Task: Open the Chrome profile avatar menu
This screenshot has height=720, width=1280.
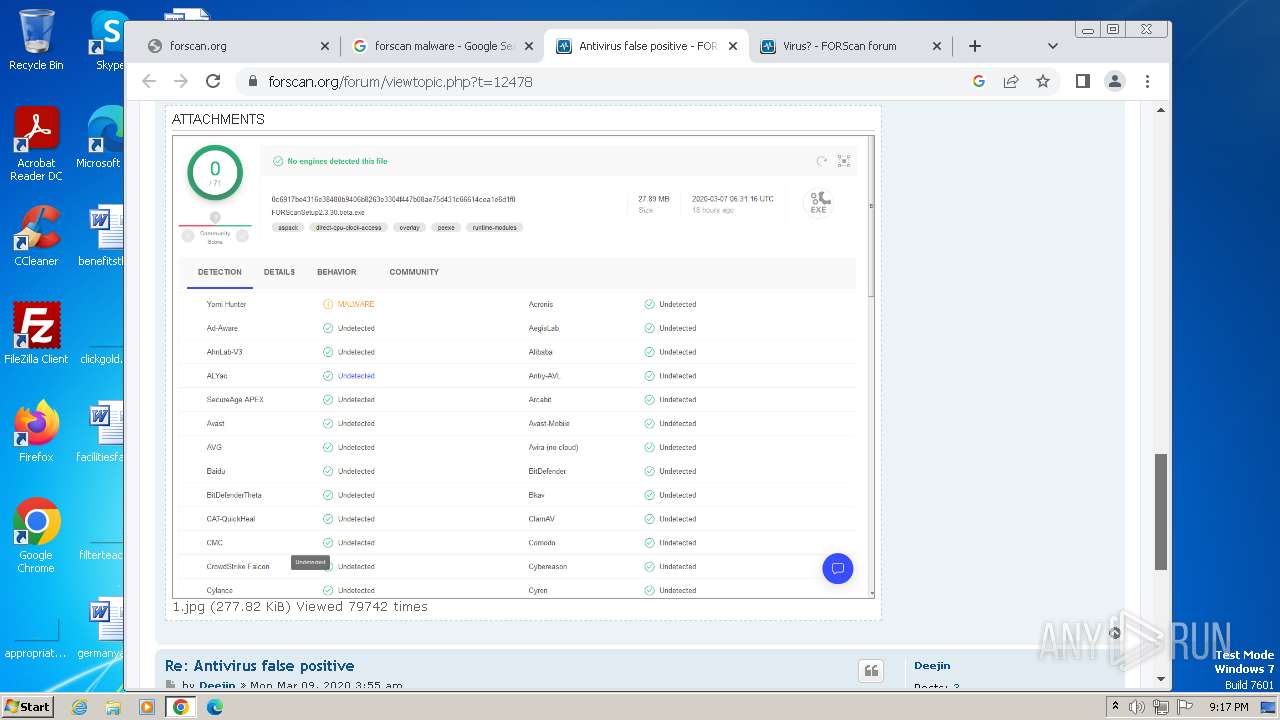Action: coord(1115,81)
